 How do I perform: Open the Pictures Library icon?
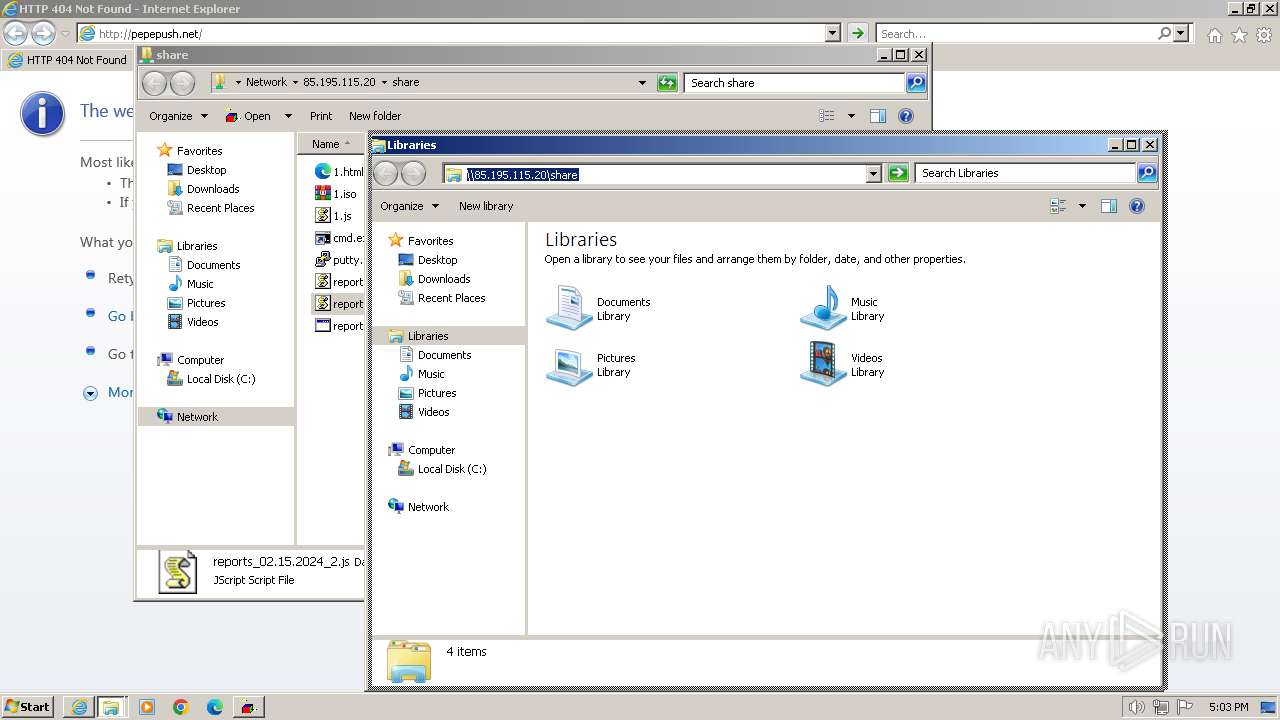569,364
